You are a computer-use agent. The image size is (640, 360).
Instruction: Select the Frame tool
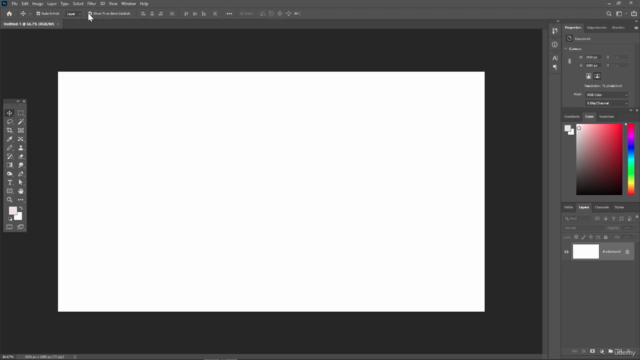click(21, 131)
